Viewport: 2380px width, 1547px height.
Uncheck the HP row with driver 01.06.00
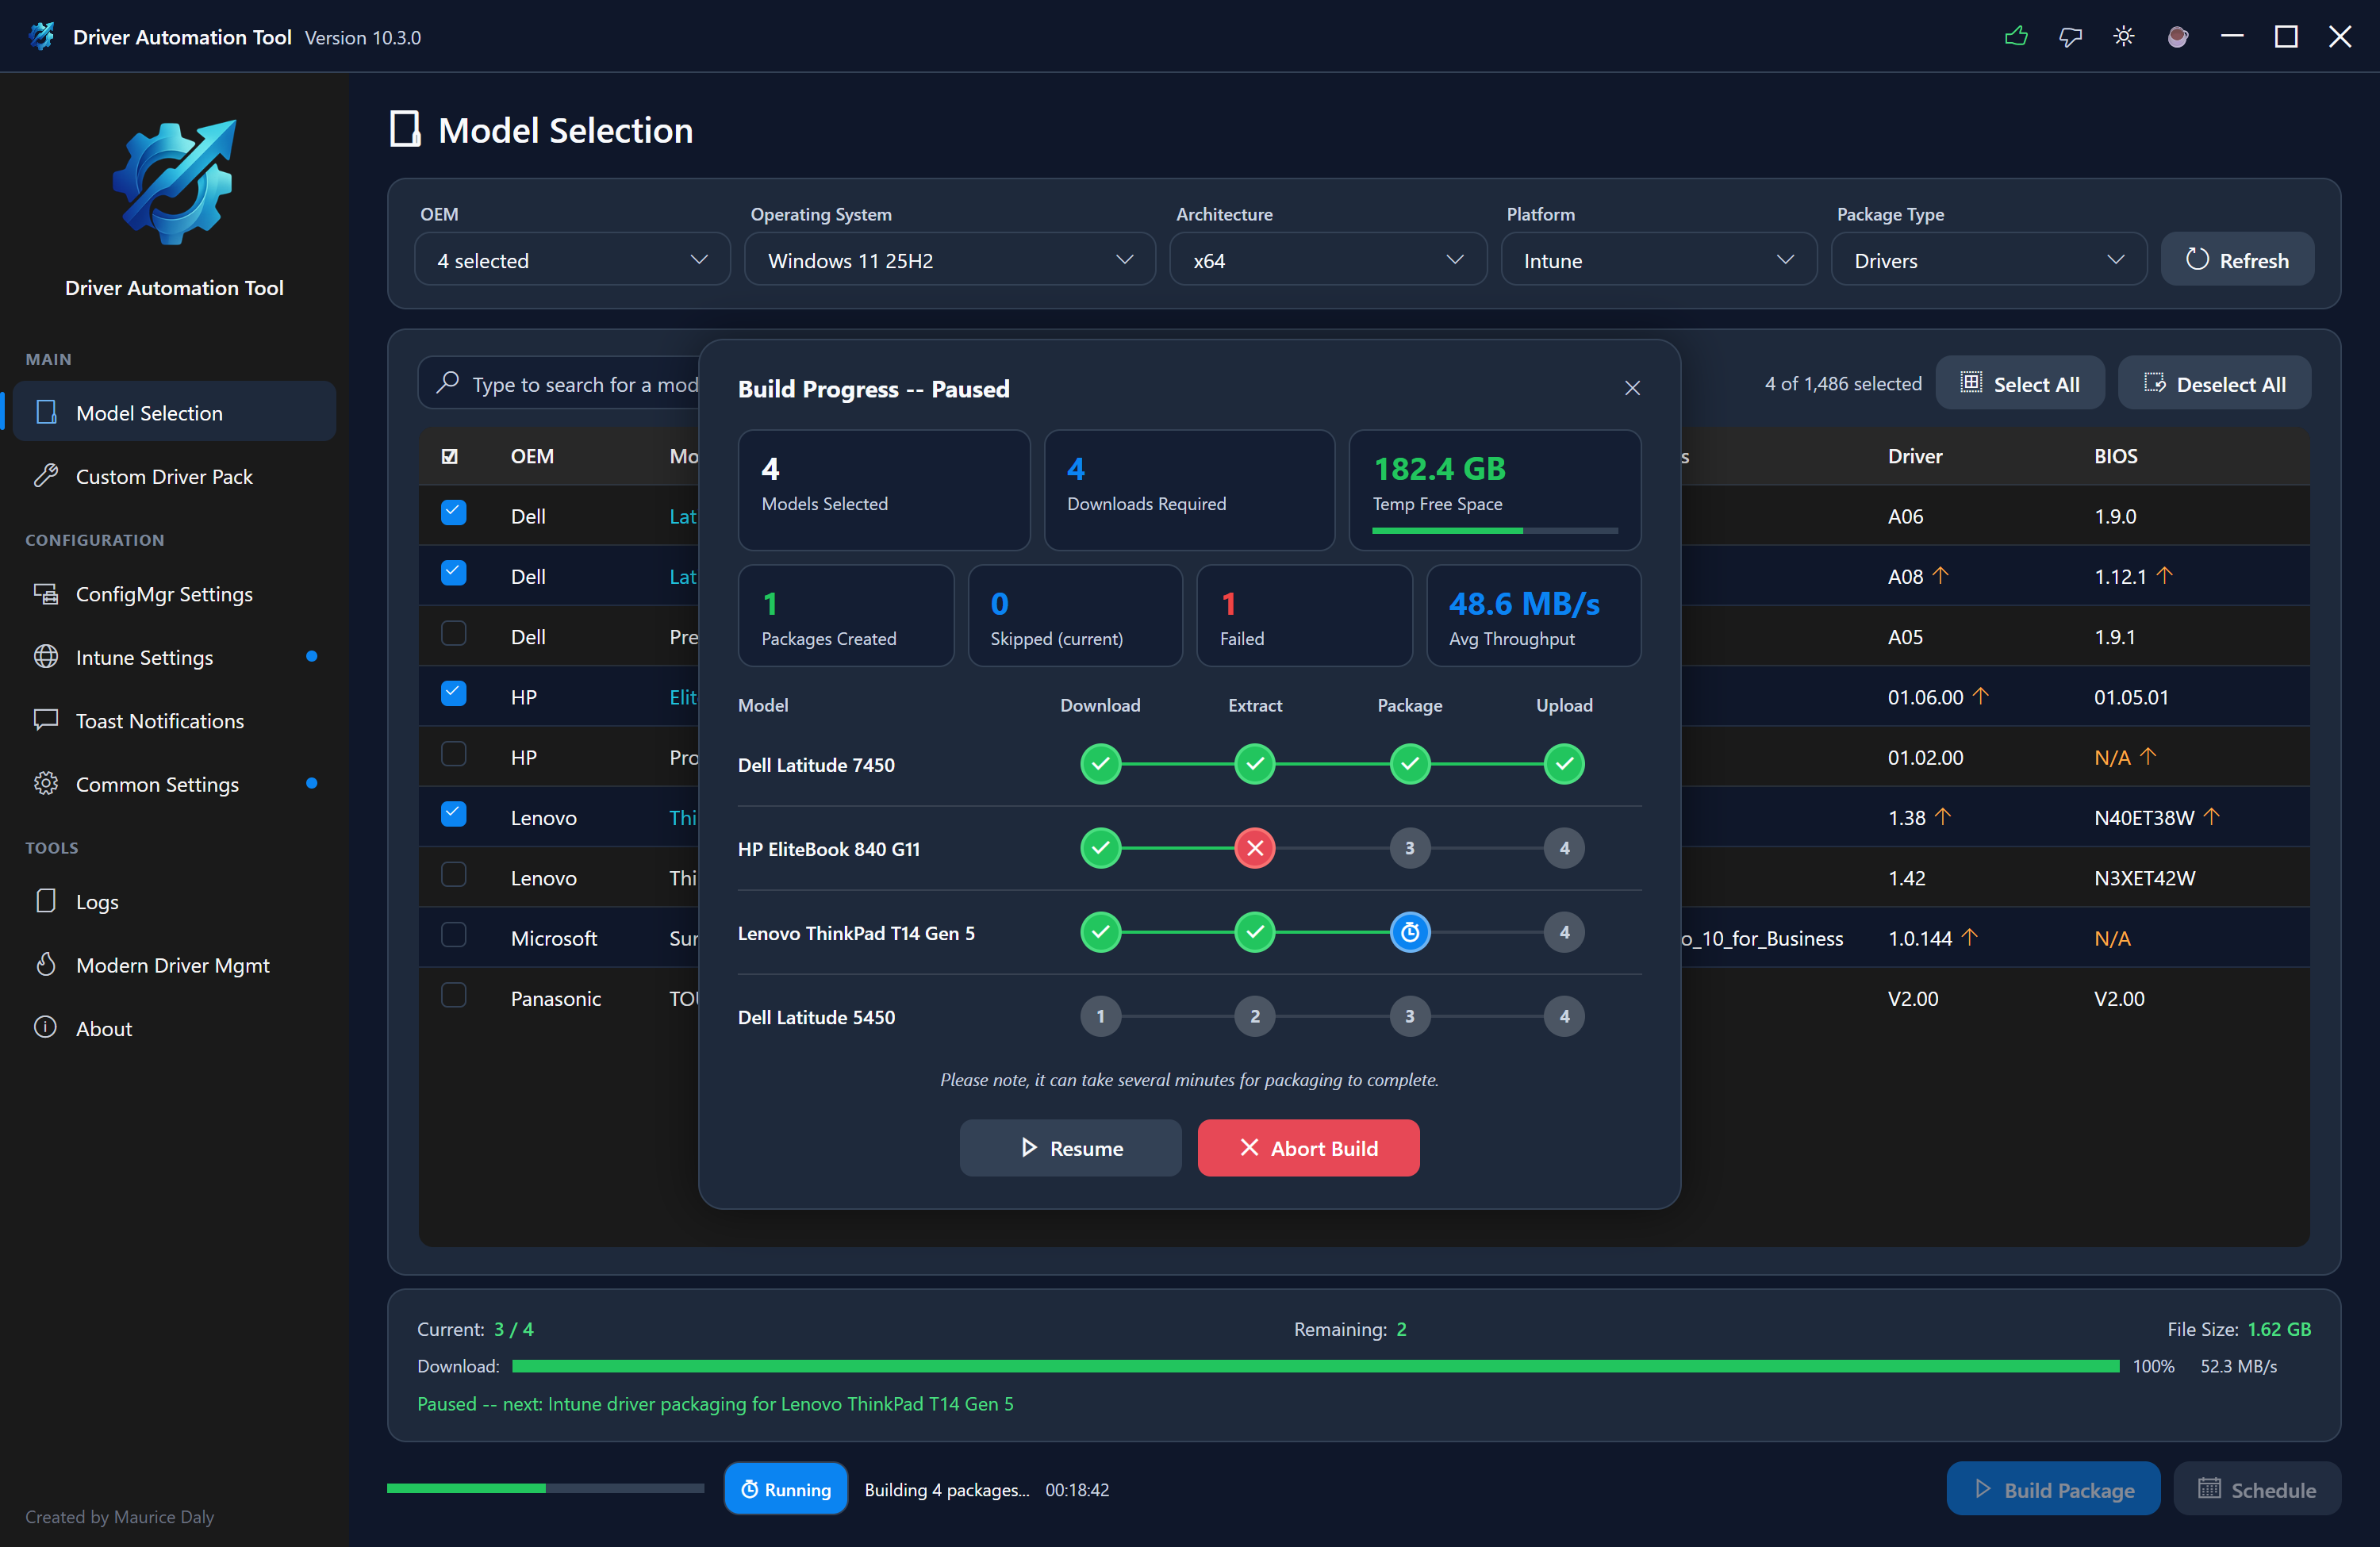pos(454,694)
